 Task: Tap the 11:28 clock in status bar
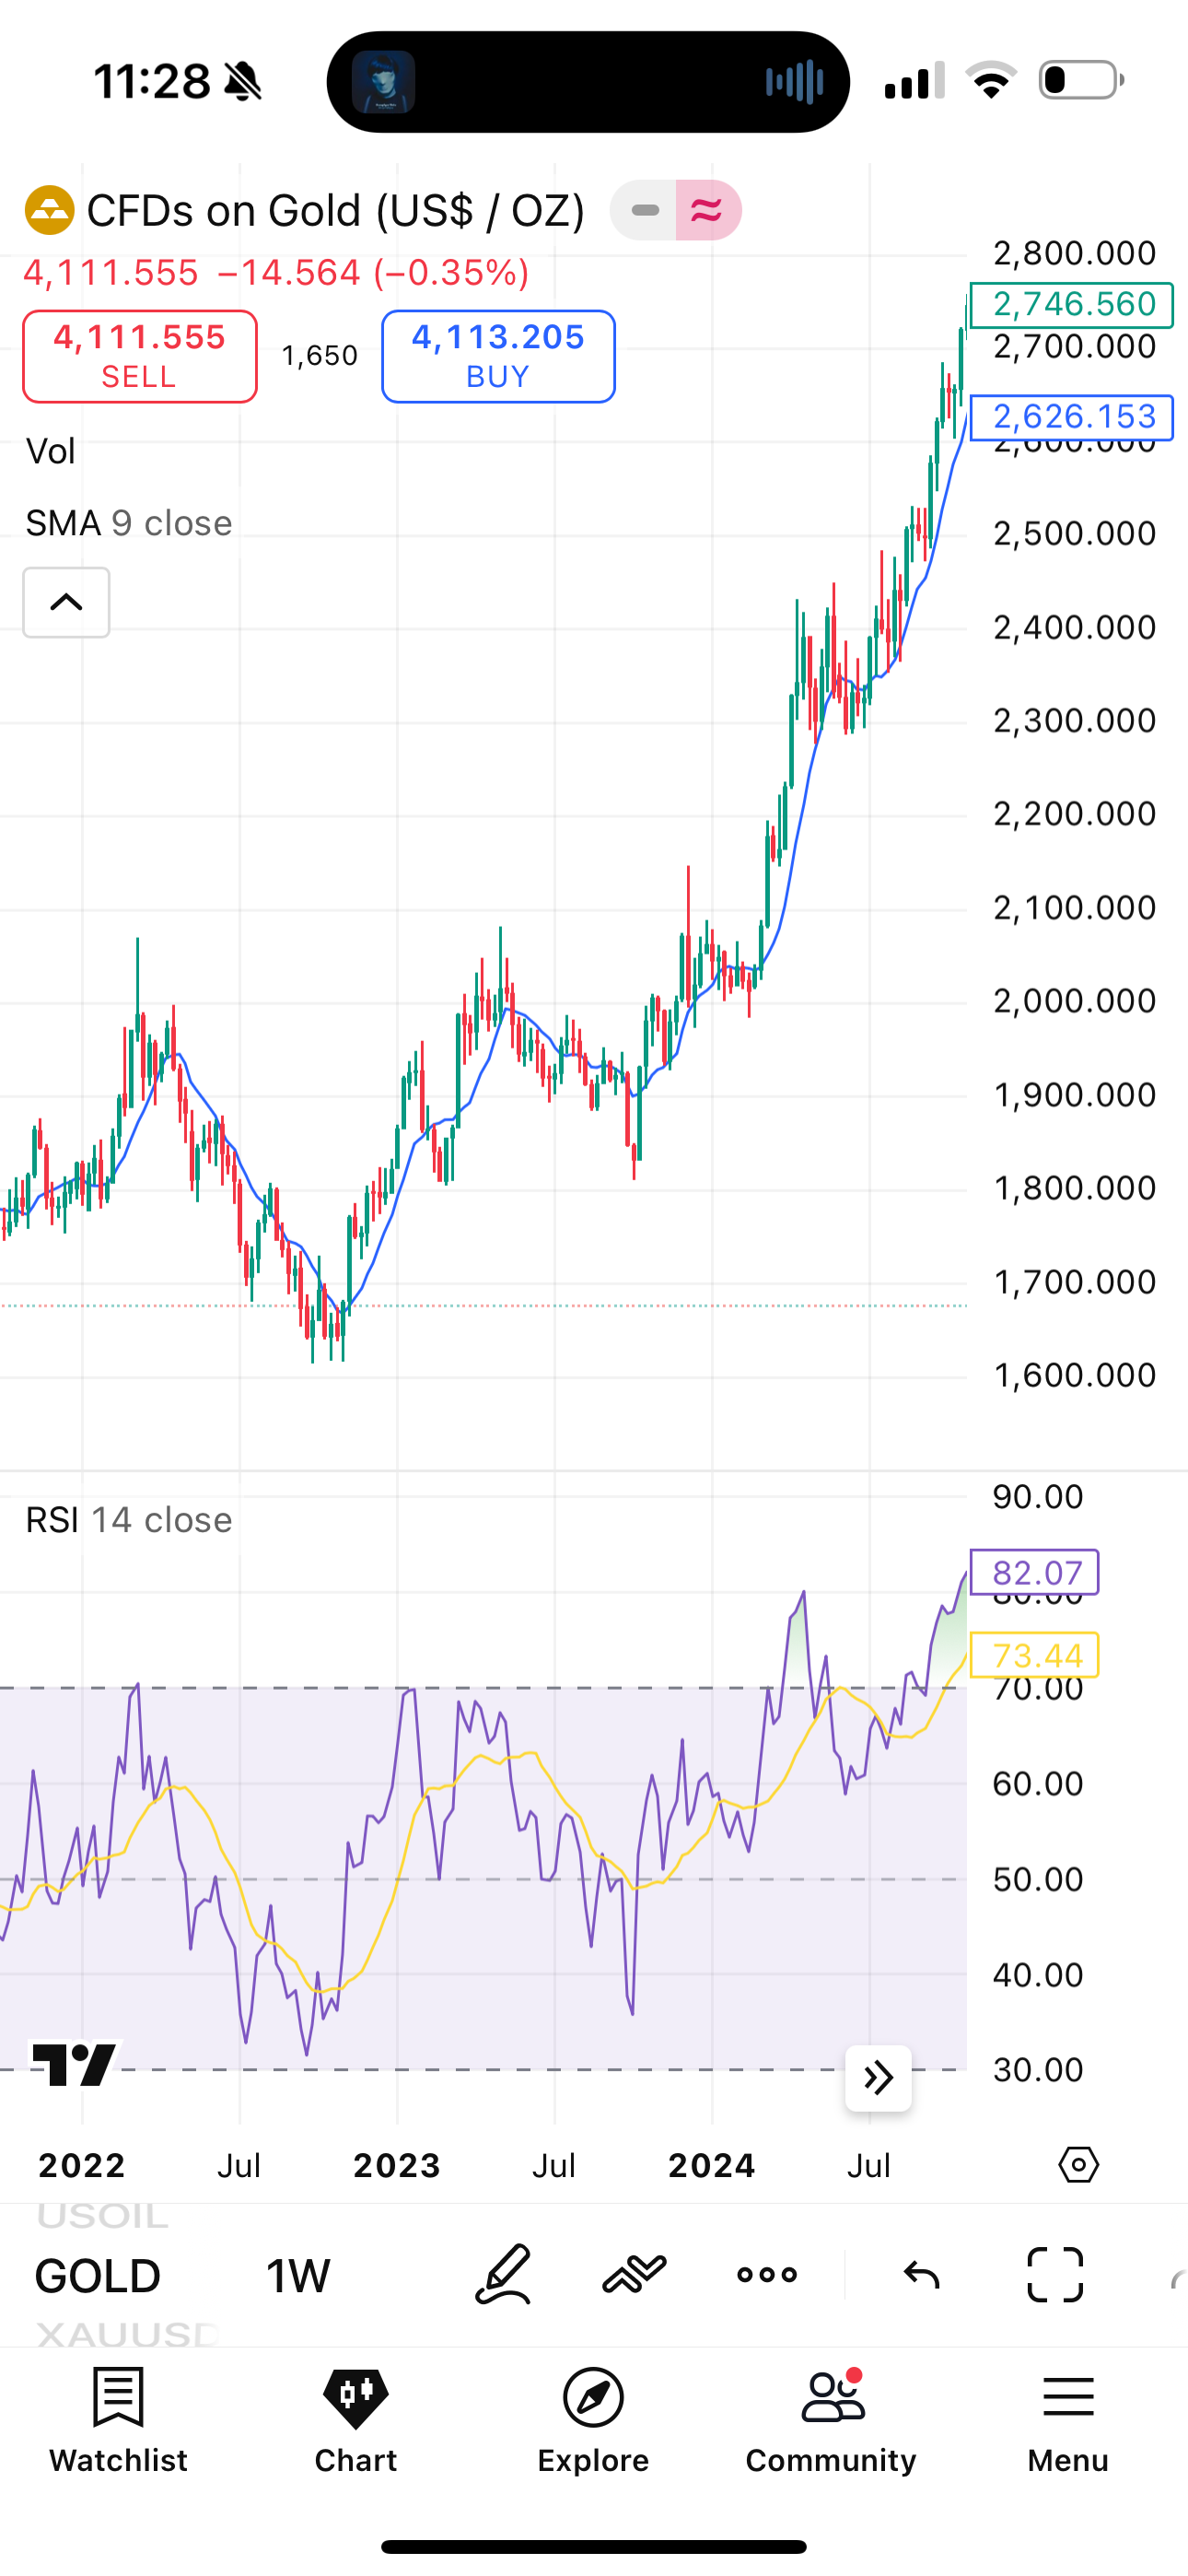pos(152,81)
